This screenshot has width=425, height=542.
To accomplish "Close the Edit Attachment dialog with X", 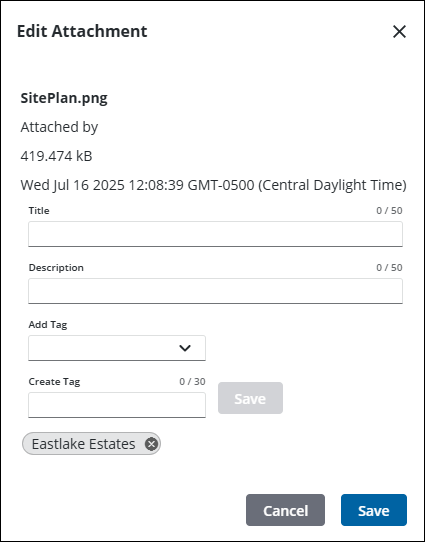I will pyautogui.click(x=399, y=31).
